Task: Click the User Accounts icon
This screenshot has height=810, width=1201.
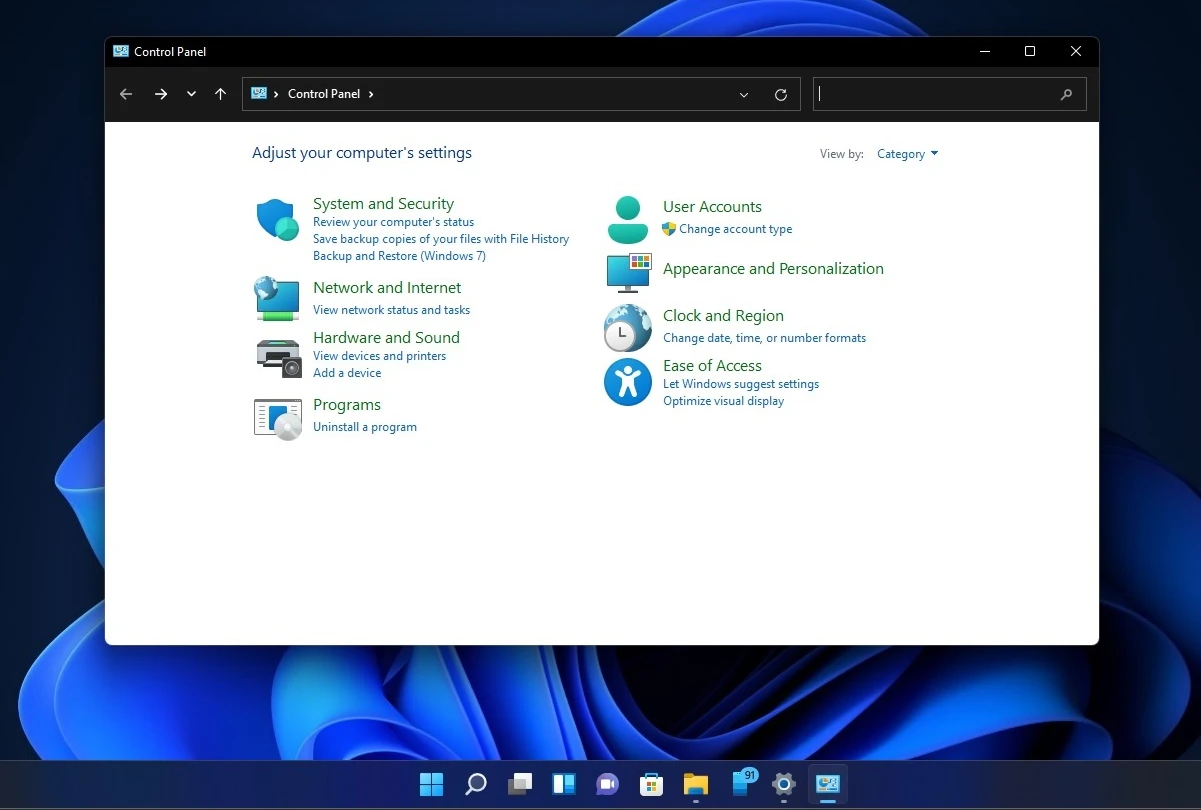Action: click(627, 217)
